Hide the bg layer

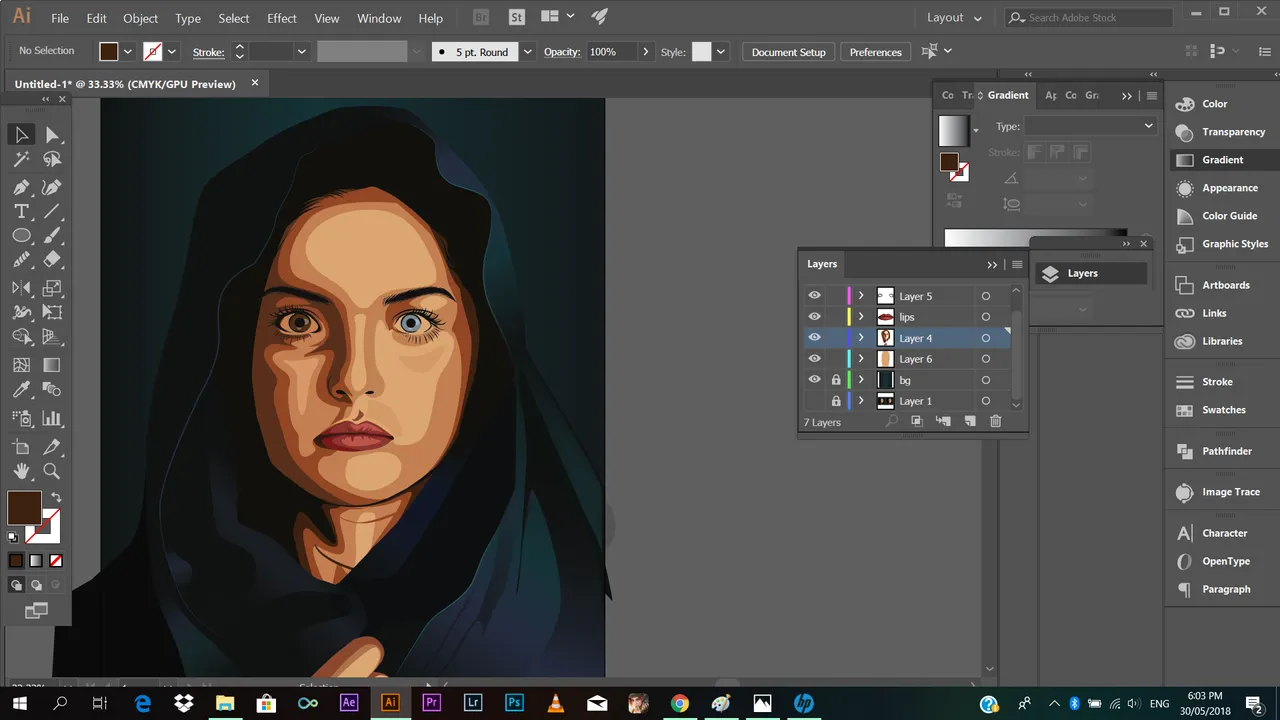pos(814,380)
